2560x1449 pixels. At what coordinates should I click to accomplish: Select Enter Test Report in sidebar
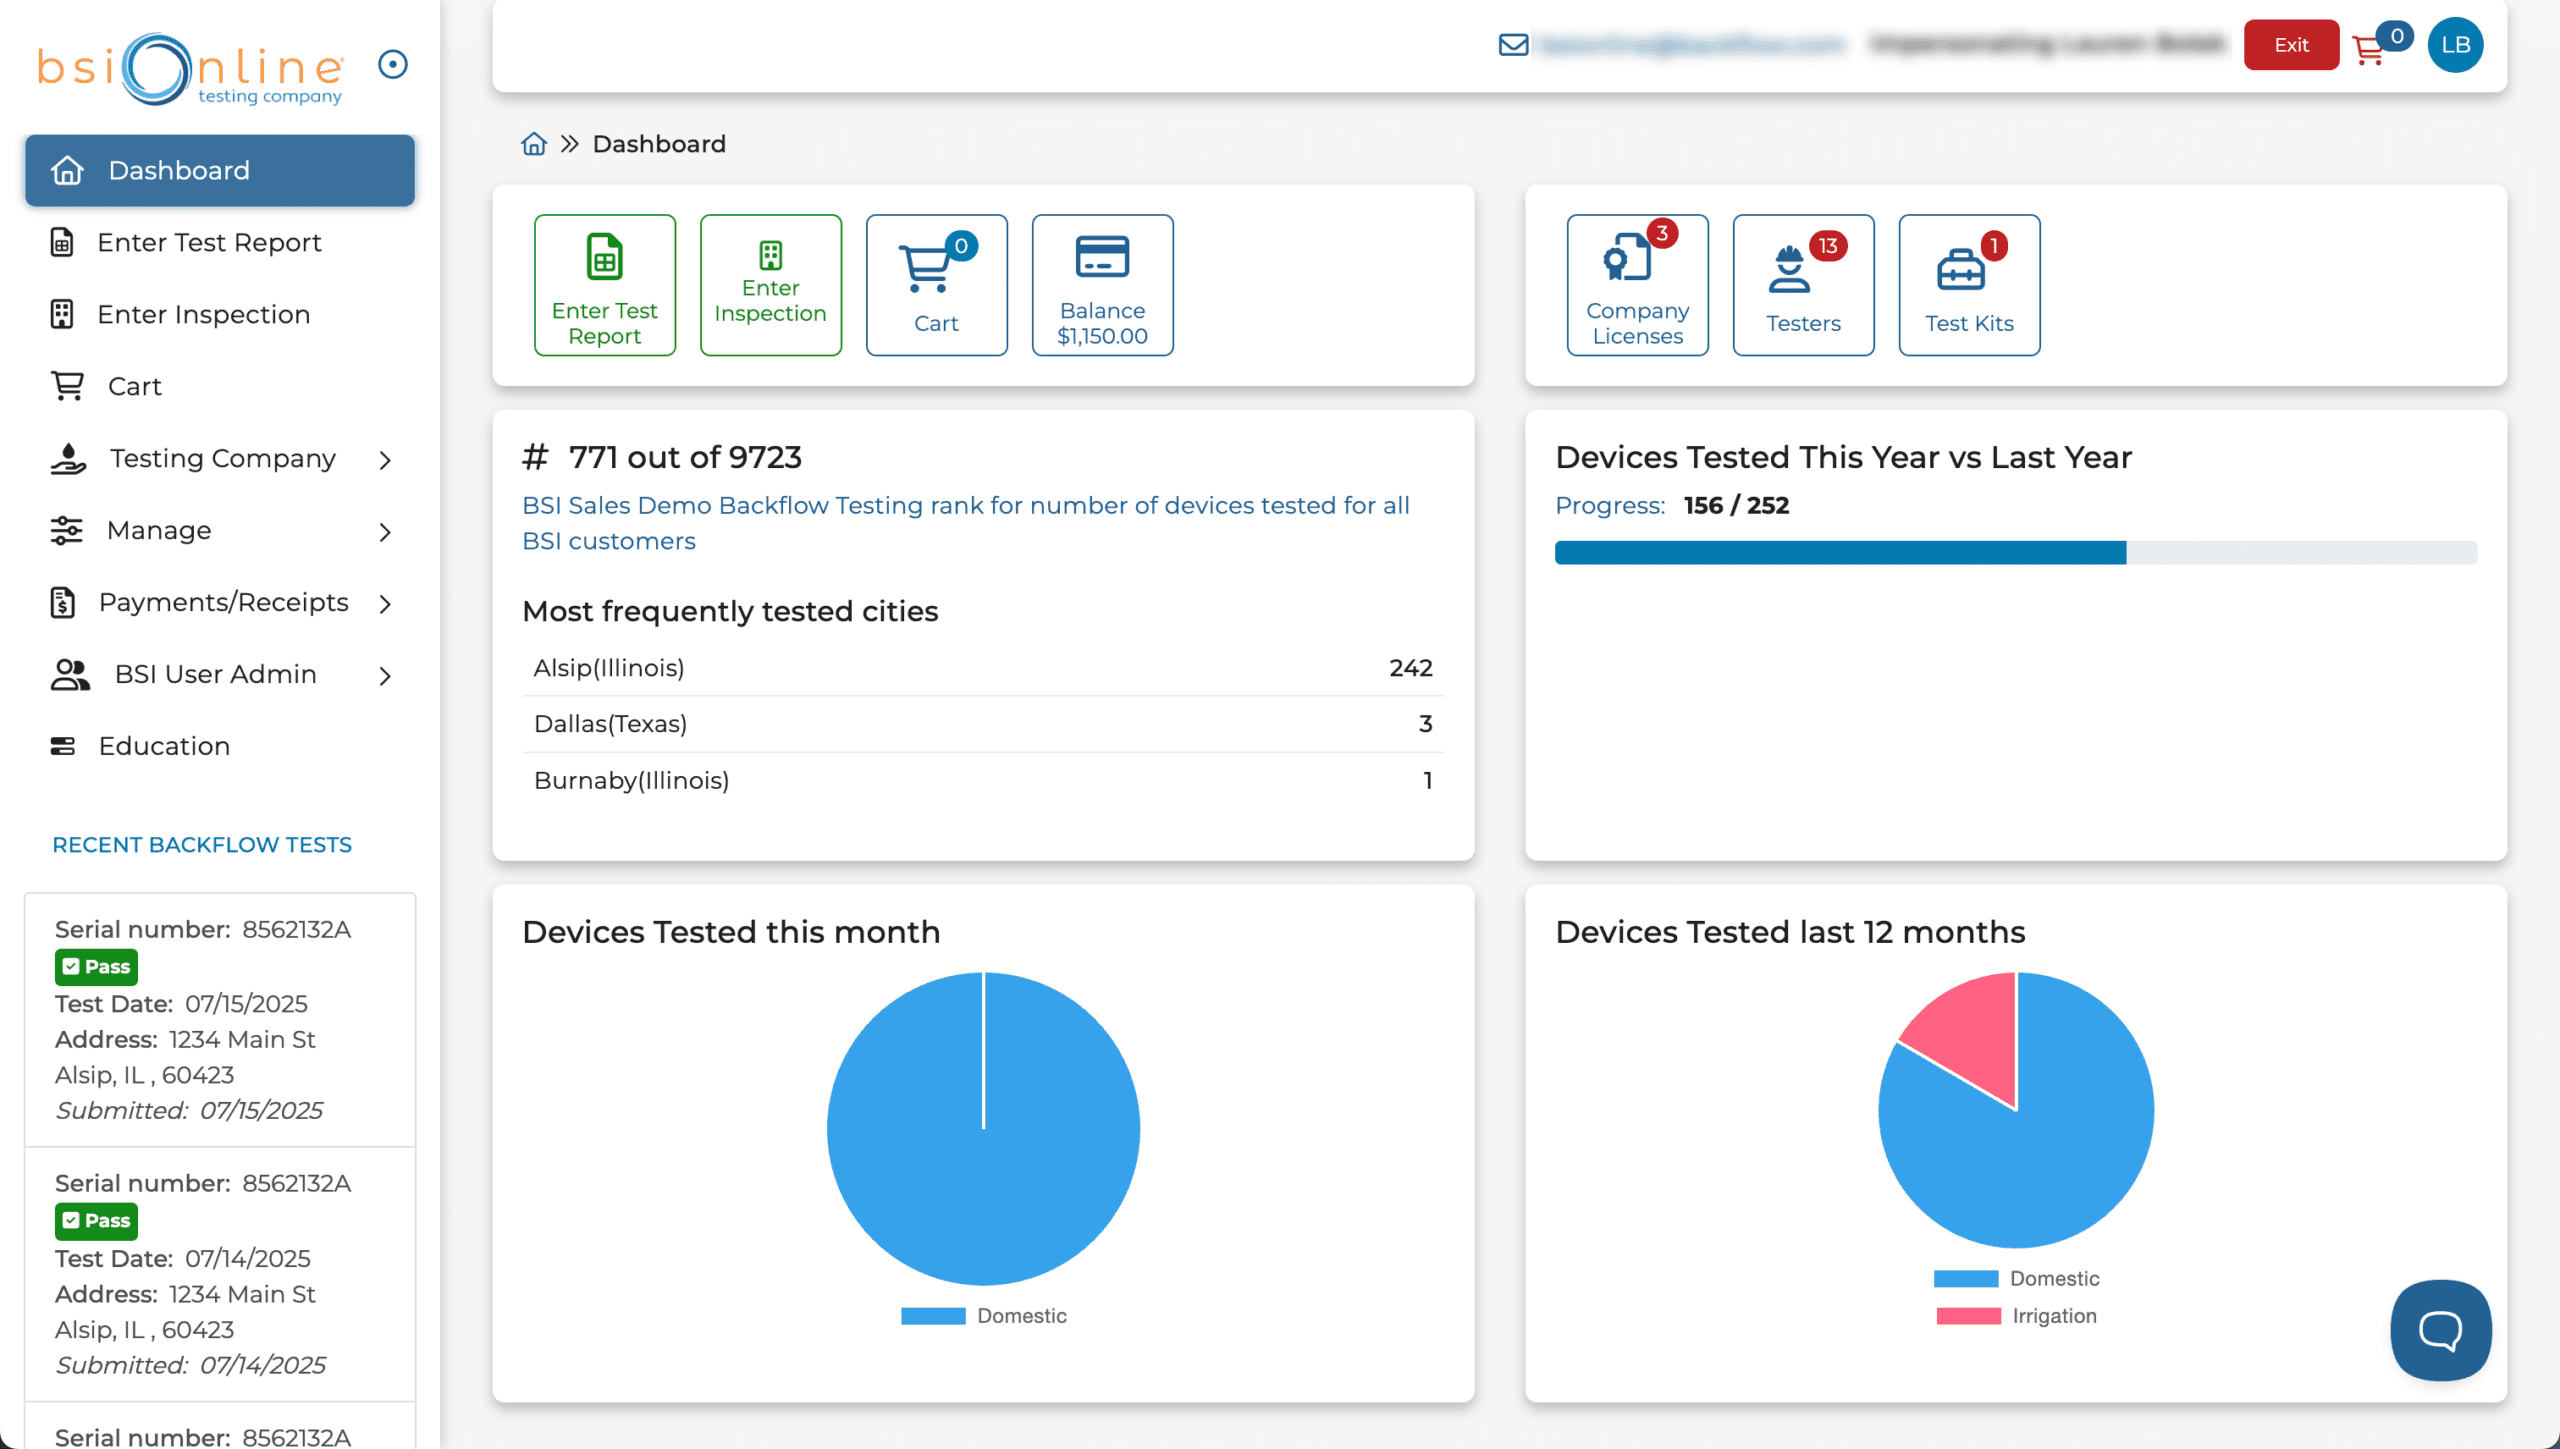point(208,243)
